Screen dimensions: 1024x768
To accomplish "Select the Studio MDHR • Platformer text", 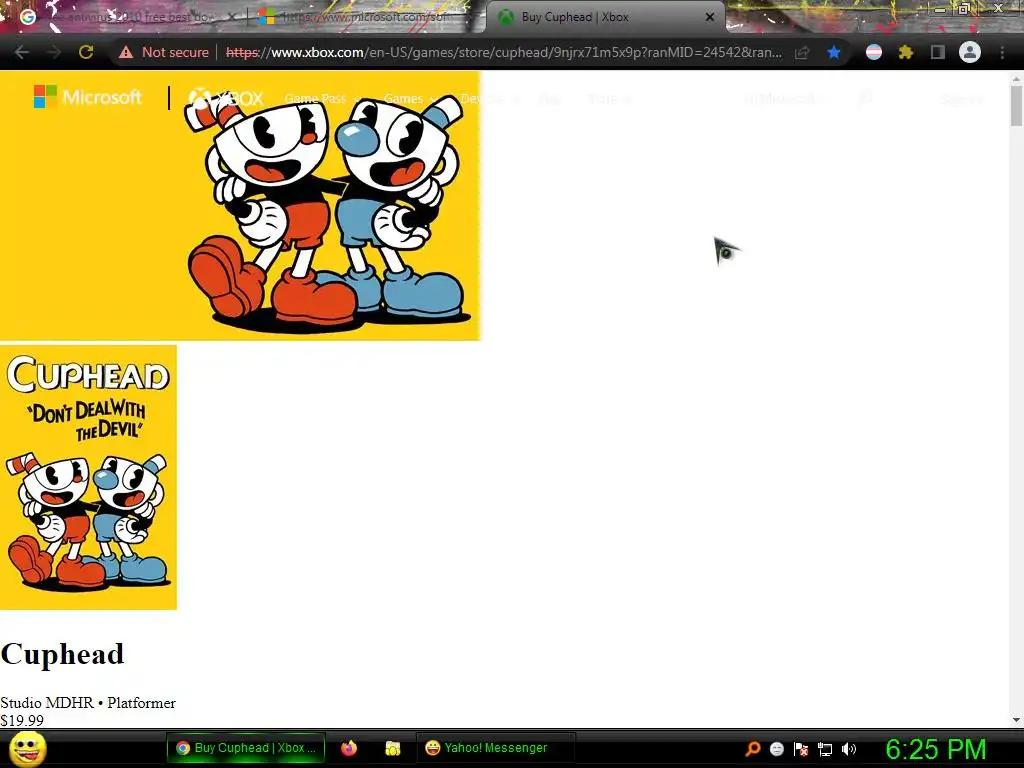I will click(x=88, y=703).
